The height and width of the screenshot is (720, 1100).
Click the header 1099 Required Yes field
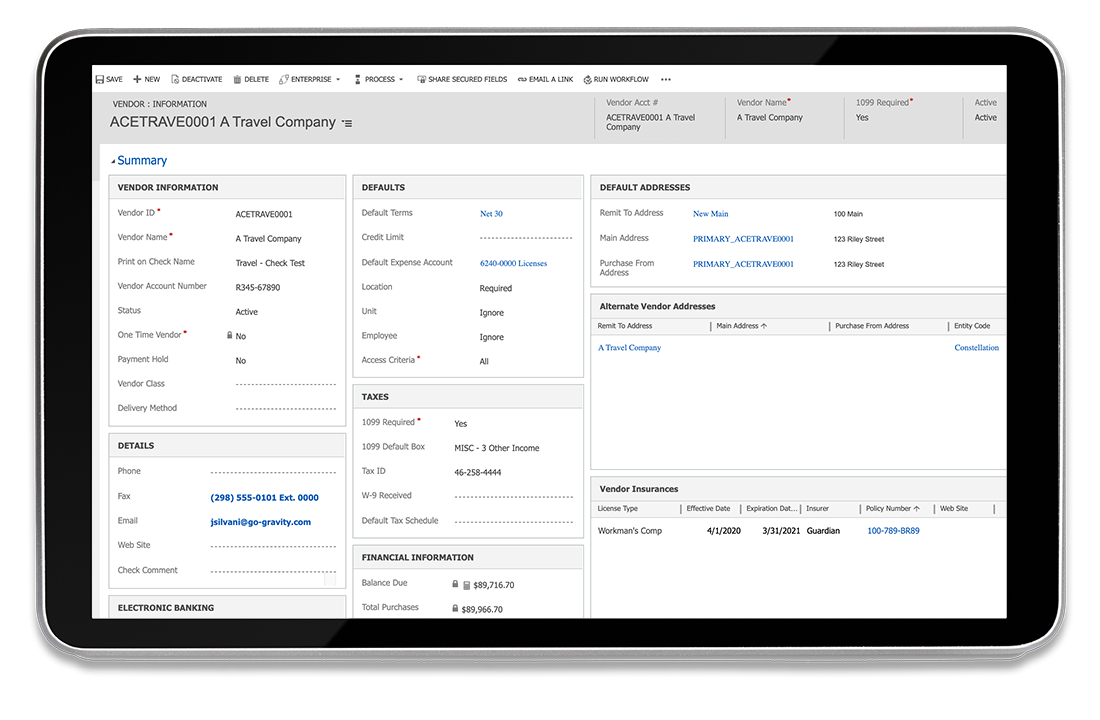[x=862, y=118]
